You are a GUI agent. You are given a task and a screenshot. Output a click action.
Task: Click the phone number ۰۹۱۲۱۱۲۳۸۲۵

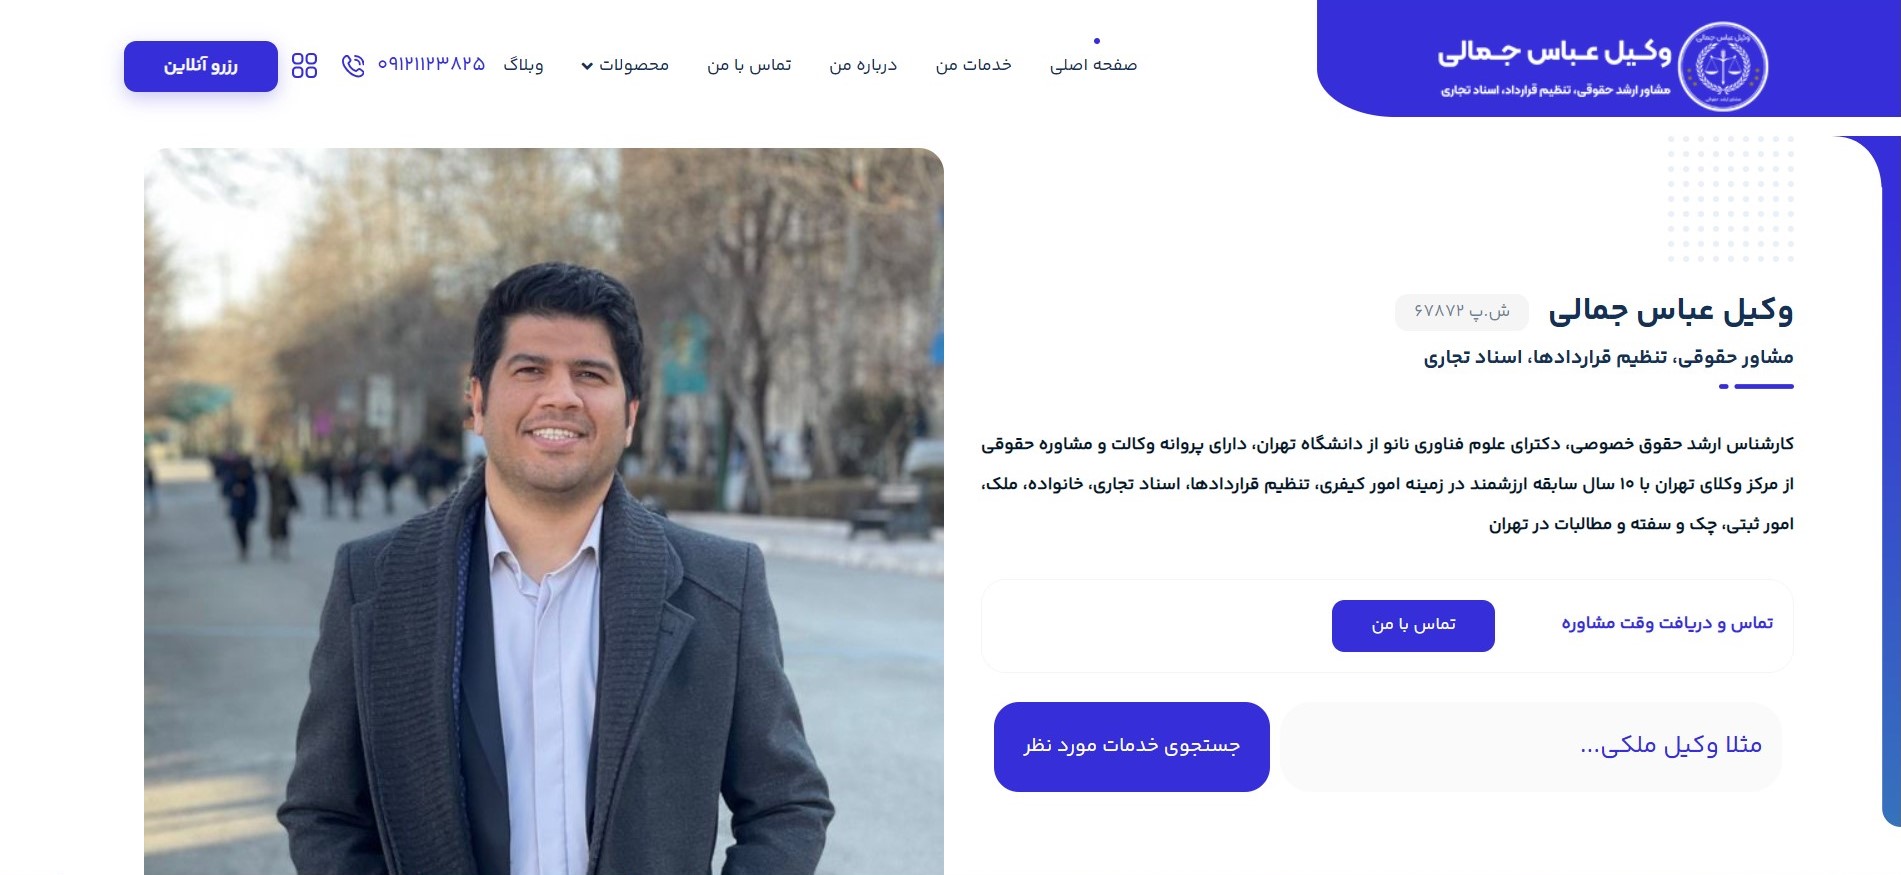pos(431,65)
